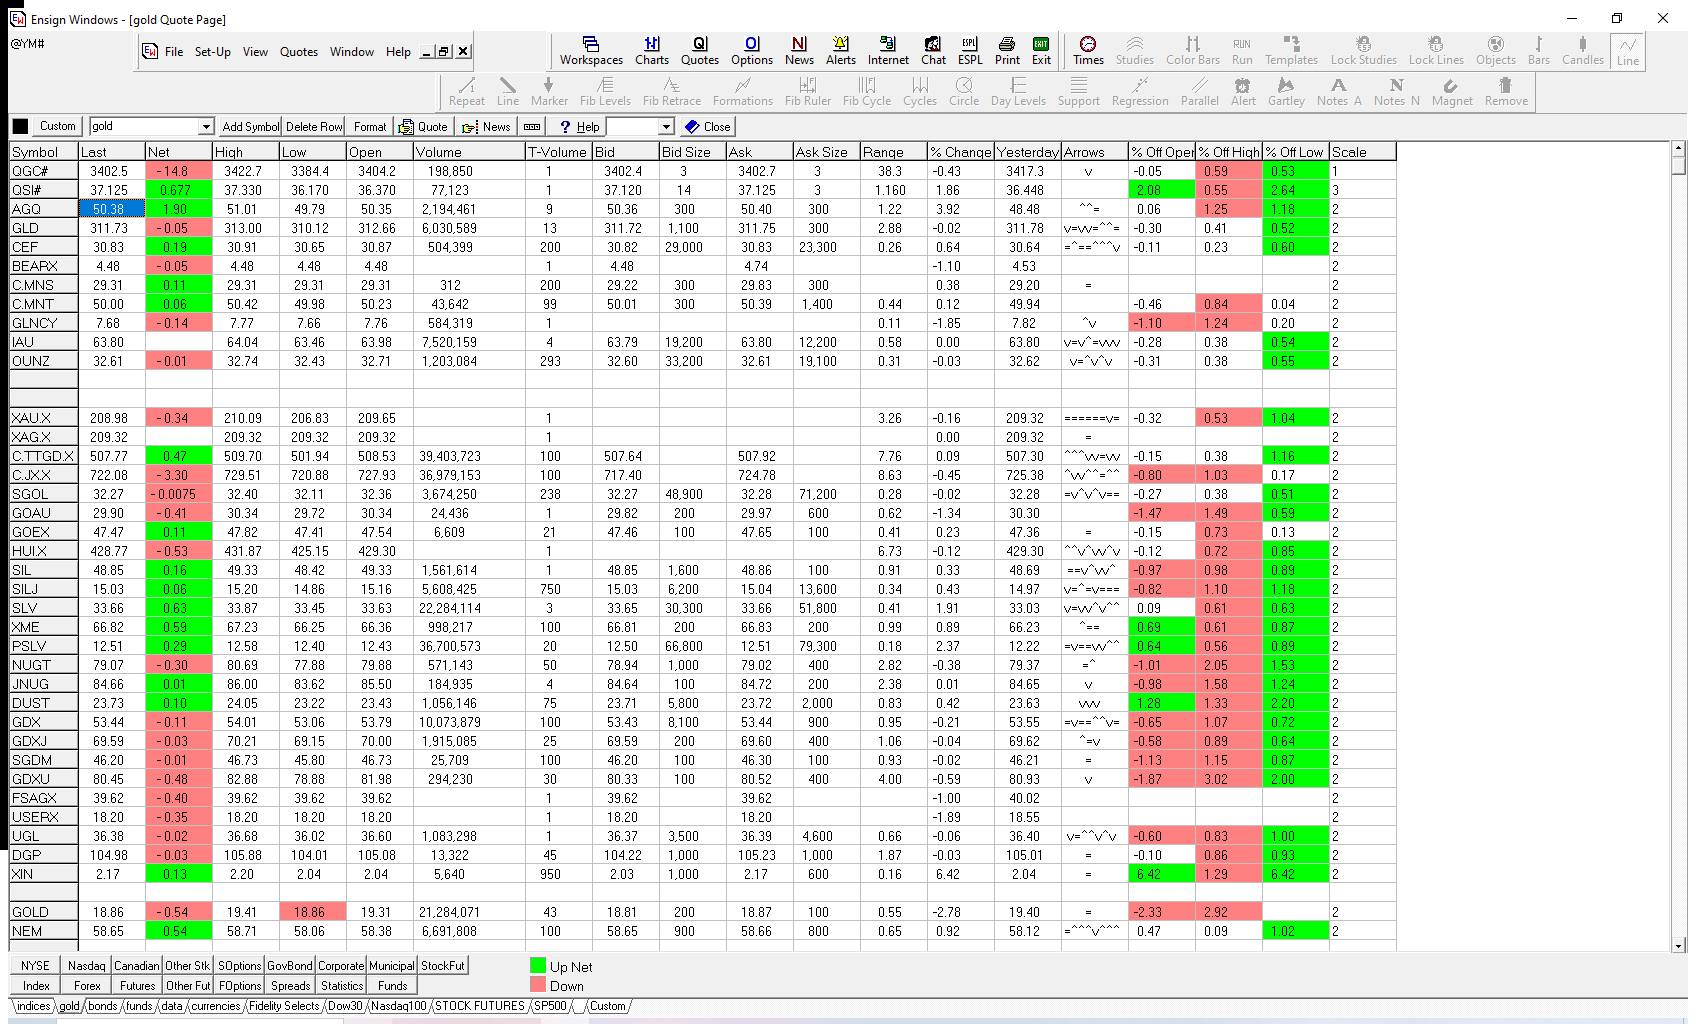This screenshot has height=1024, width=1696.
Task: Open the Chat toolbar icon
Action: 933,51
